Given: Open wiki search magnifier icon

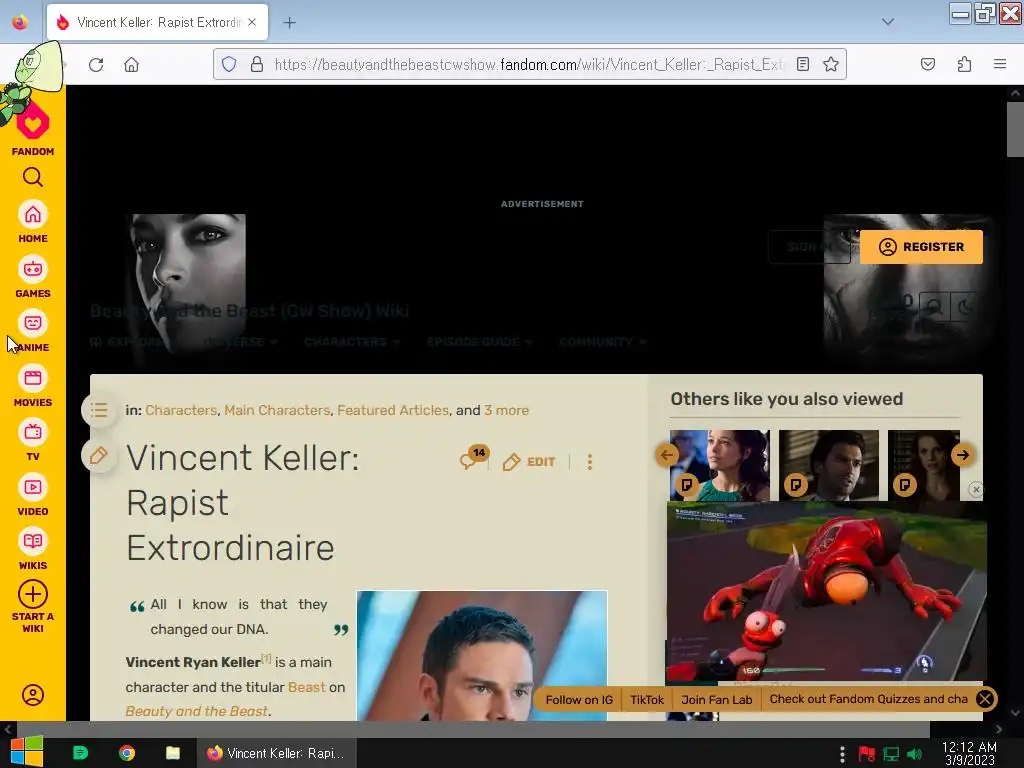Looking at the screenshot, I should pos(935,306).
